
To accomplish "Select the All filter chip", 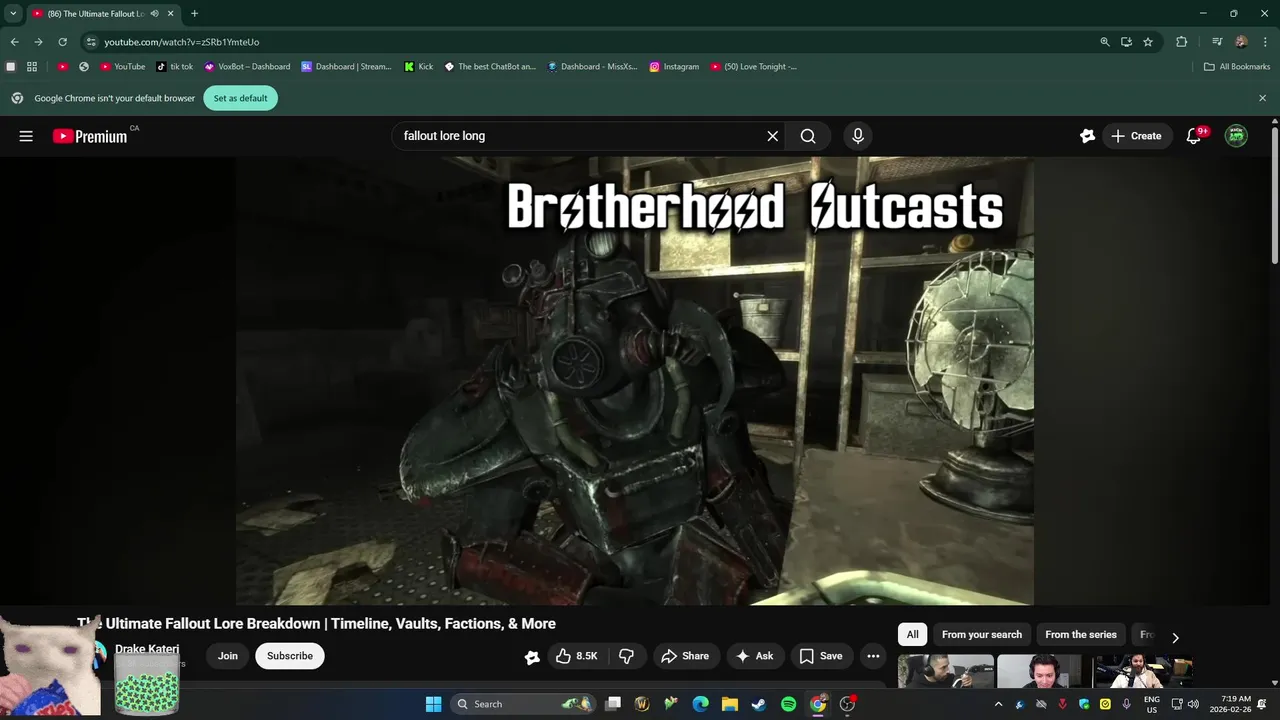I will (x=912, y=635).
